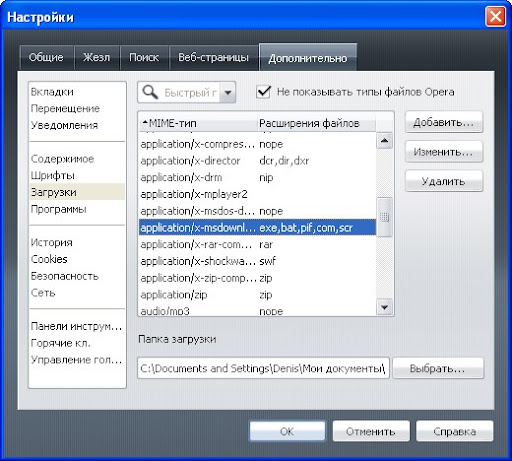
Task: Click the scroll up arrow of MIME list
Action: point(384,141)
